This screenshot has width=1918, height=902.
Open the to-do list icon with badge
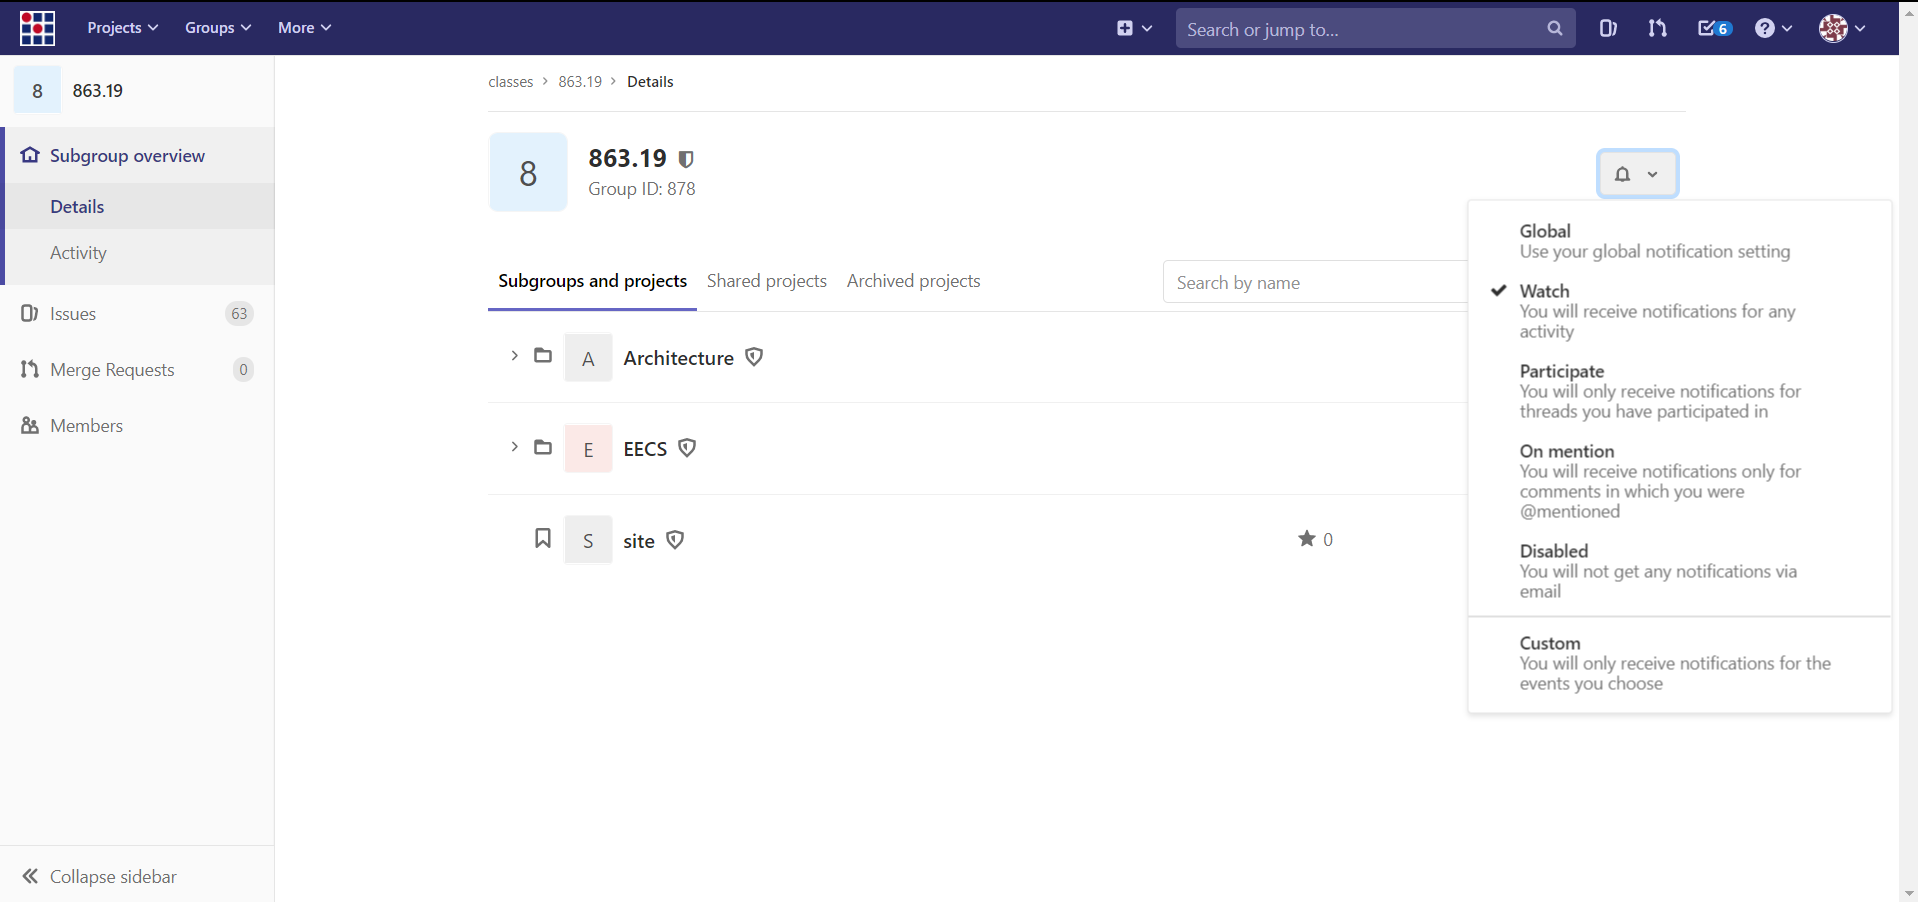pos(1714,28)
